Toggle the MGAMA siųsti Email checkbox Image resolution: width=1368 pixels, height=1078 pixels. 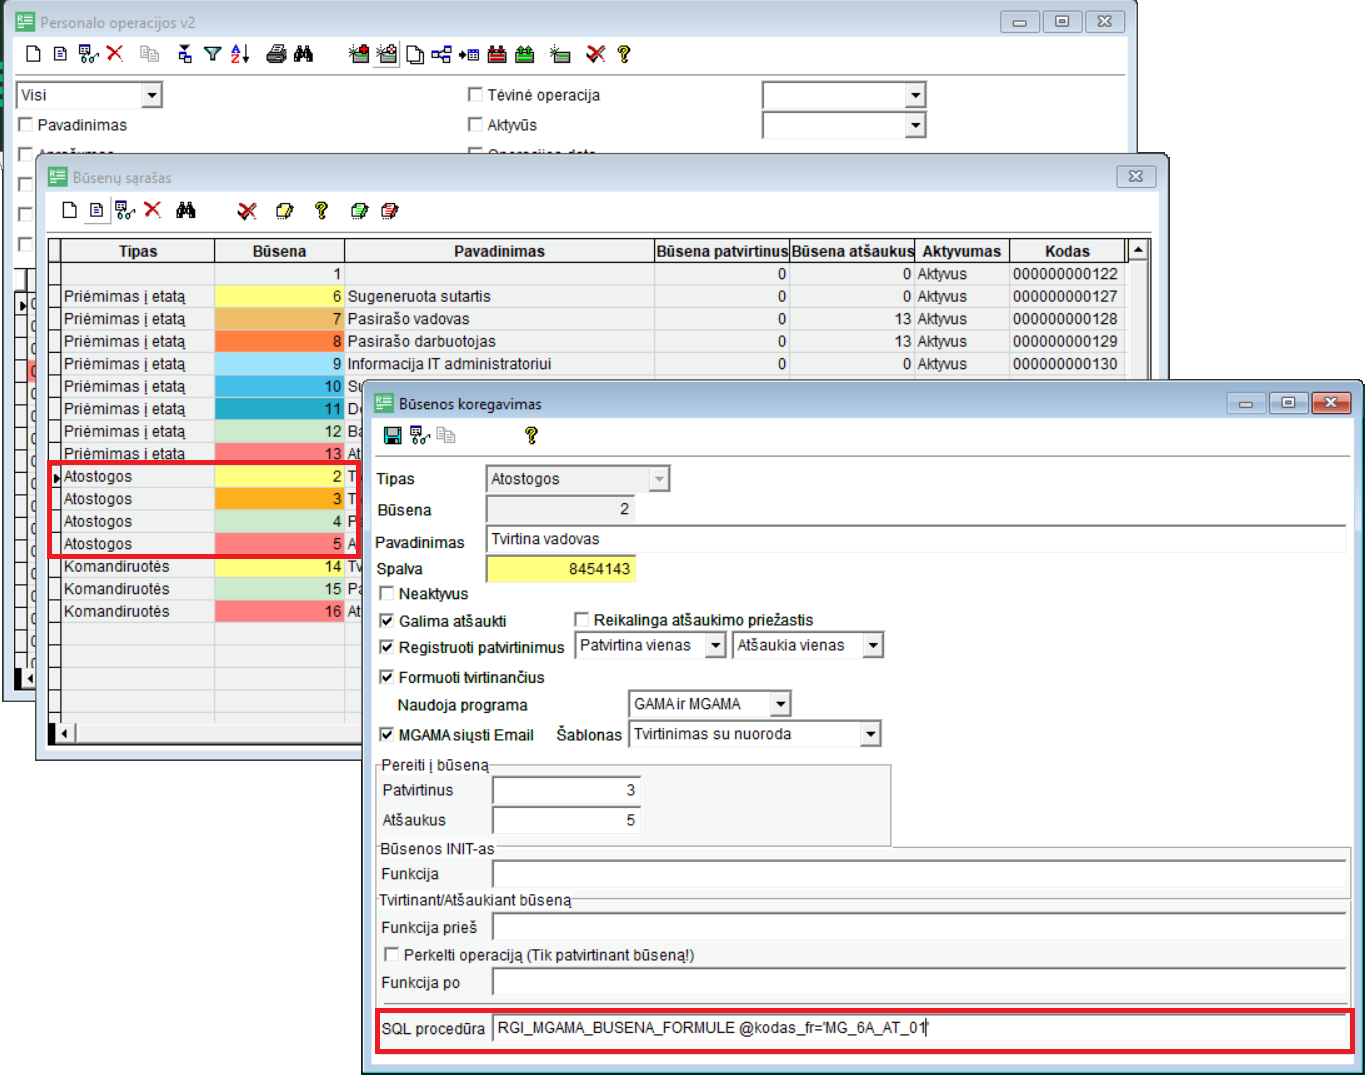(x=387, y=734)
